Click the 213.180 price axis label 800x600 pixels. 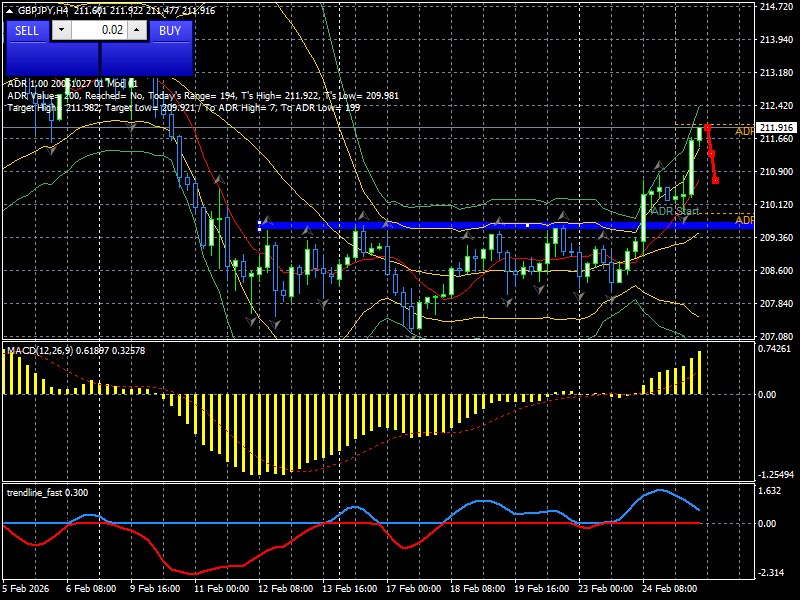[776, 72]
